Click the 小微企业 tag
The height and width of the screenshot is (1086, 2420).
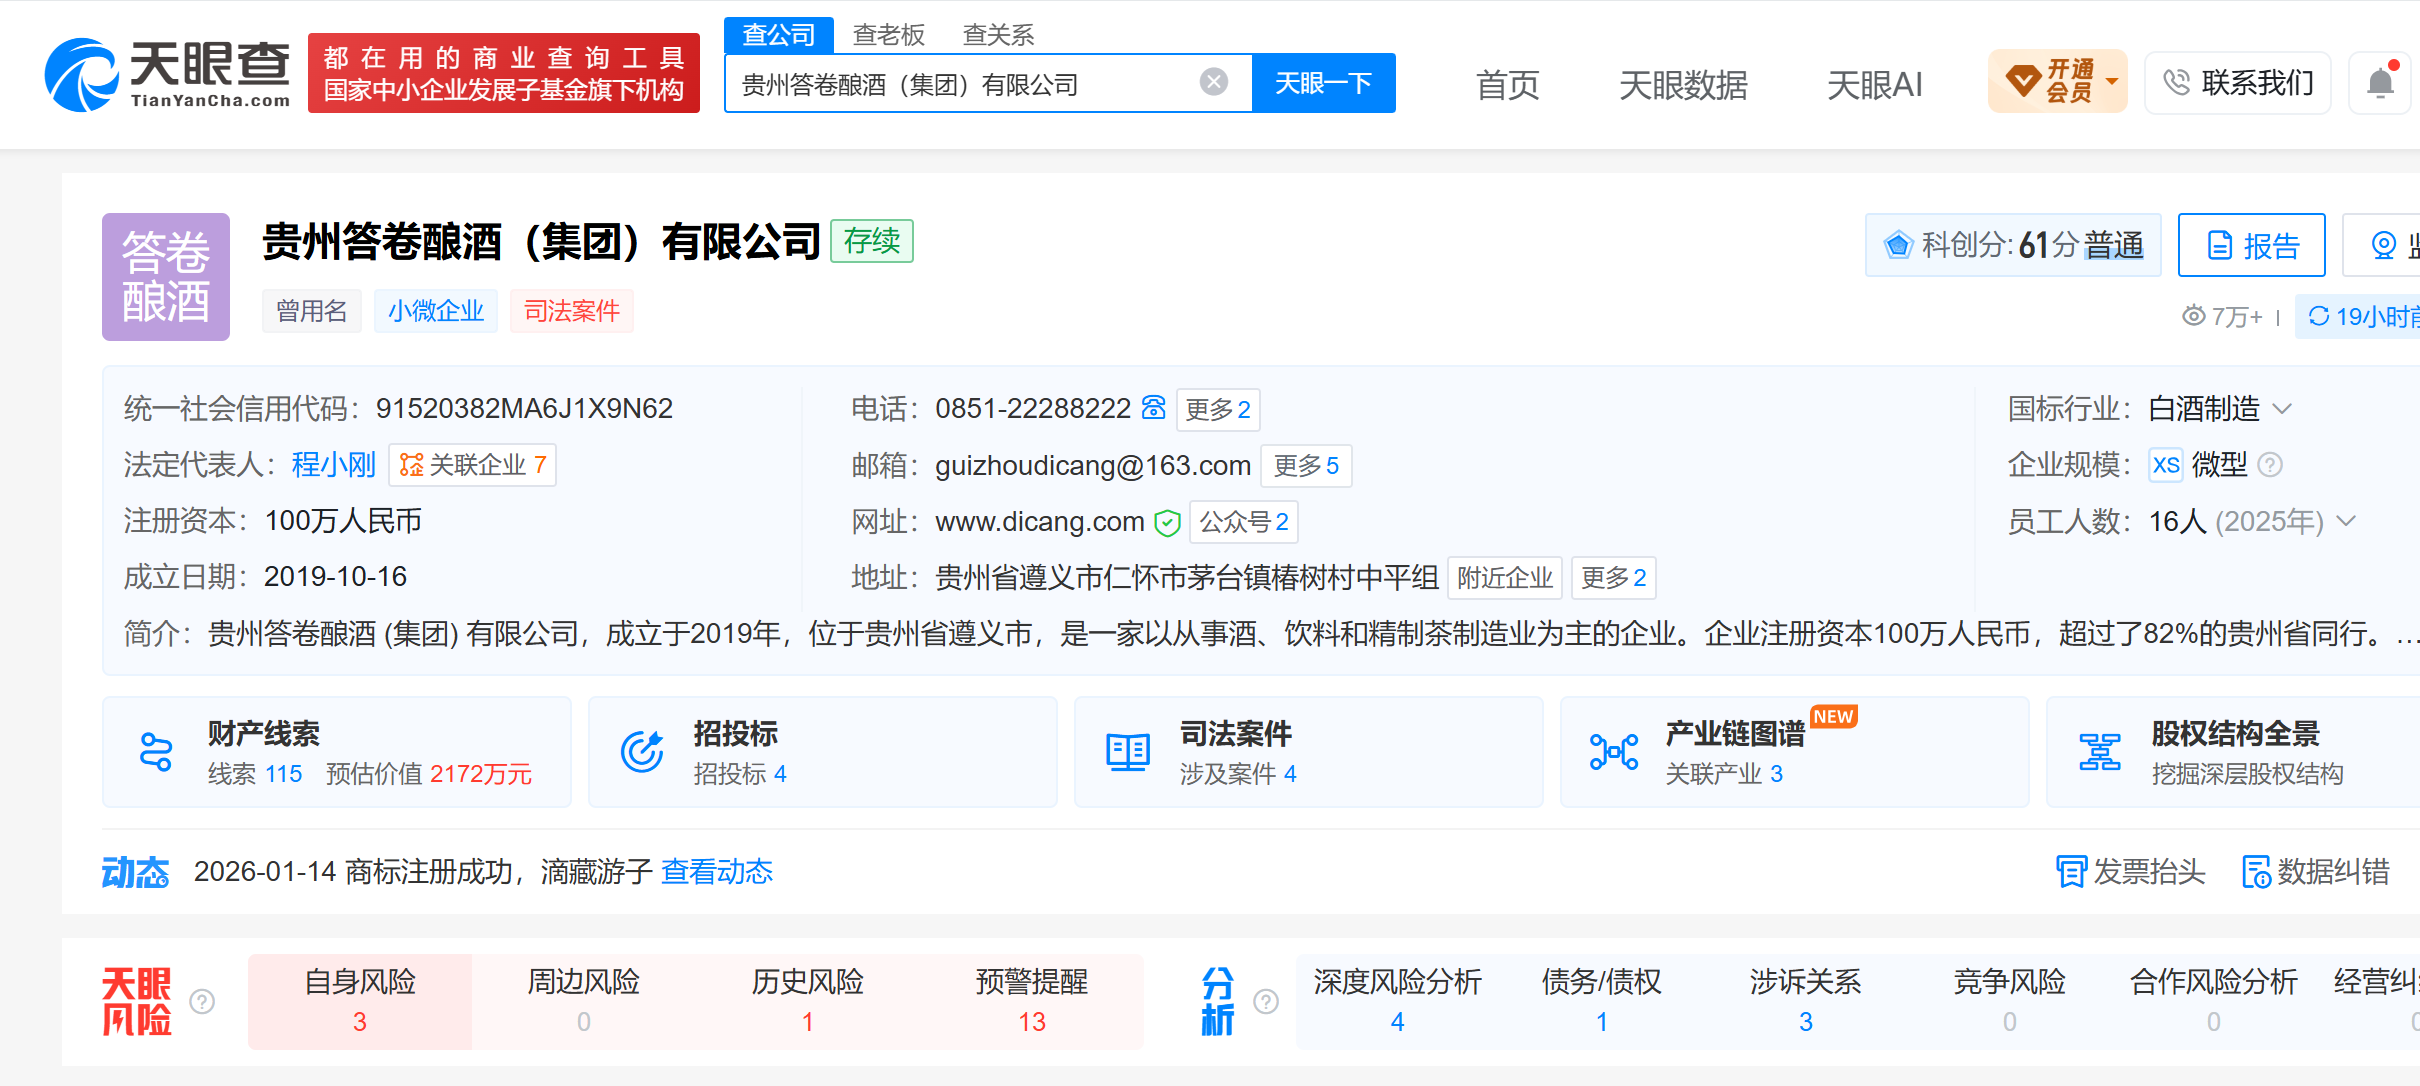pos(436,311)
